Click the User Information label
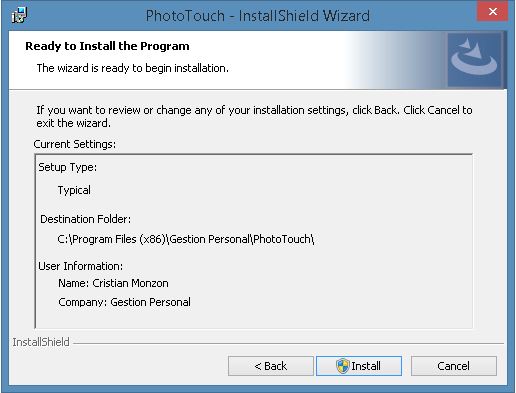516x393 pixels. (x=81, y=266)
